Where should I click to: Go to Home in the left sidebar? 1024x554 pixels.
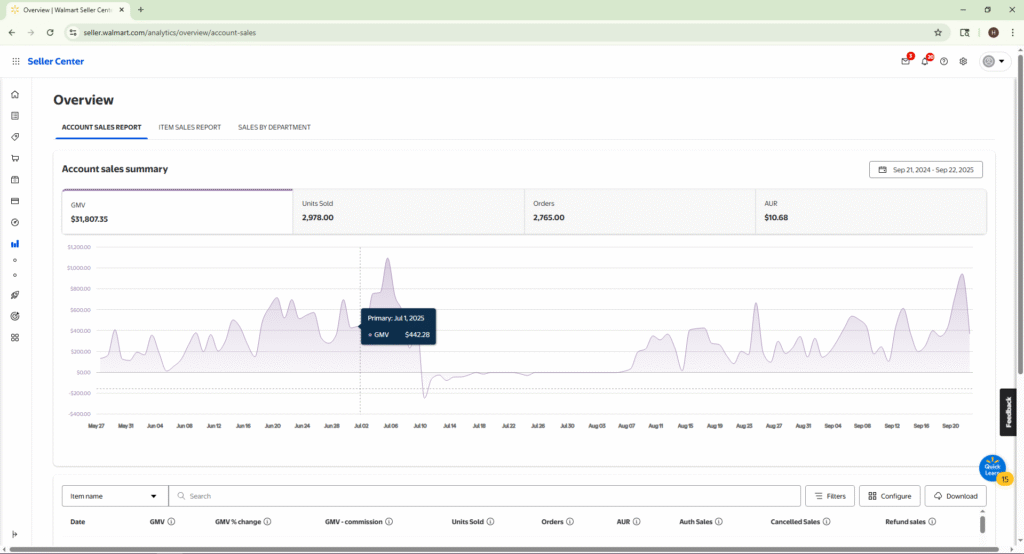click(15, 94)
